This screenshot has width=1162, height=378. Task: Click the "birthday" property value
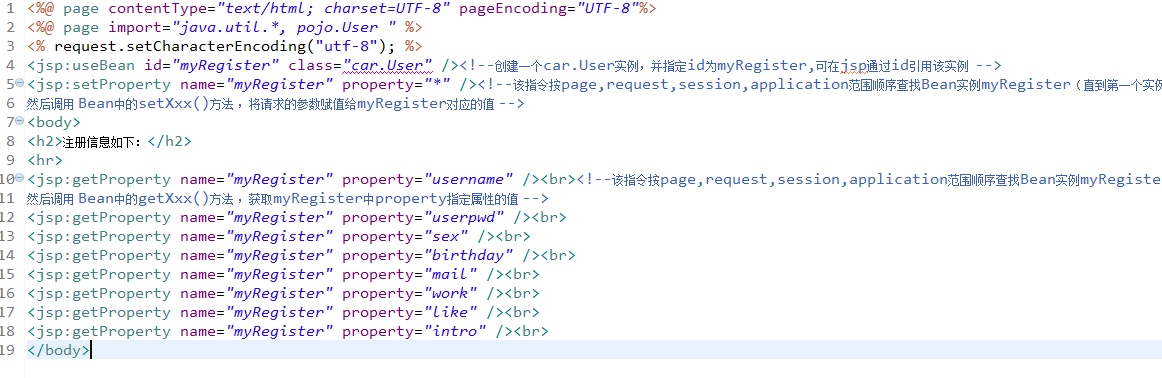coord(468,255)
